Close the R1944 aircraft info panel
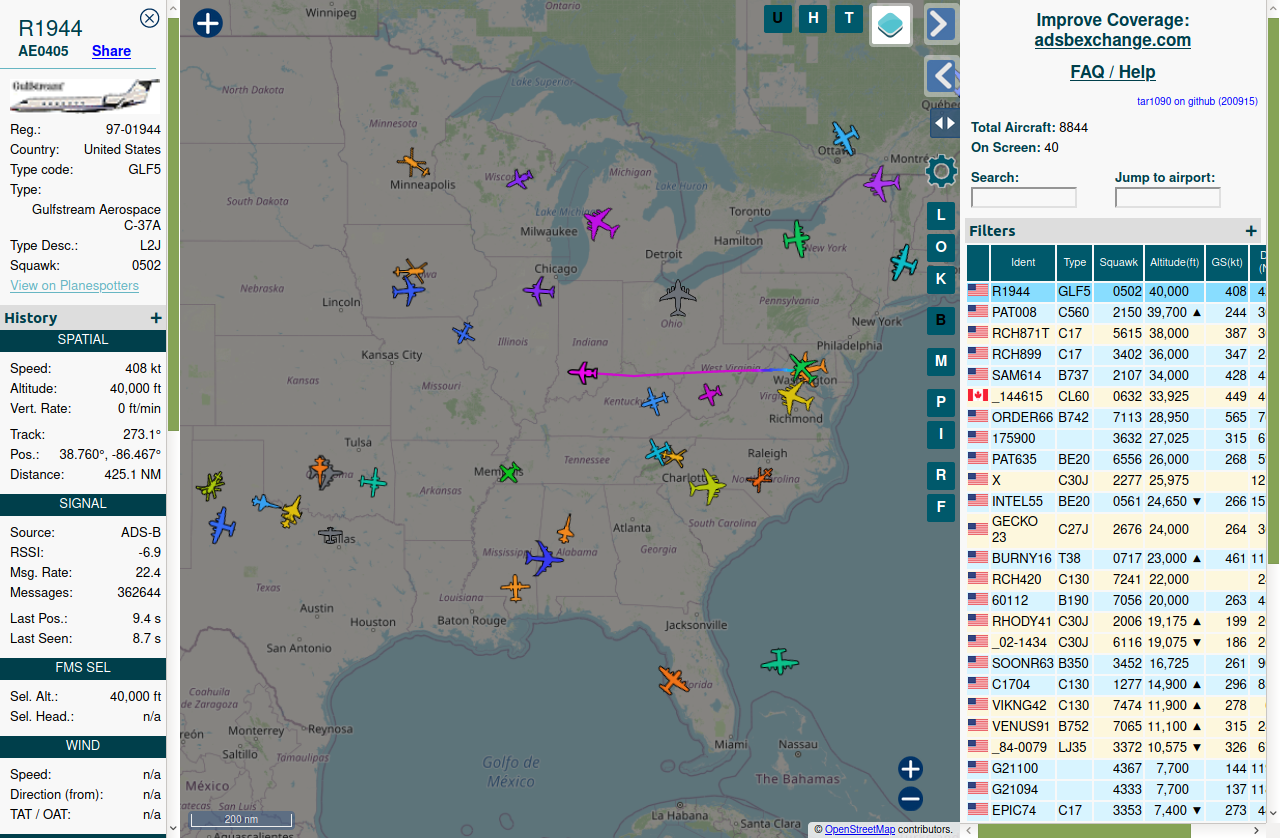The width and height of the screenshot is (1280, 838). 149,18
